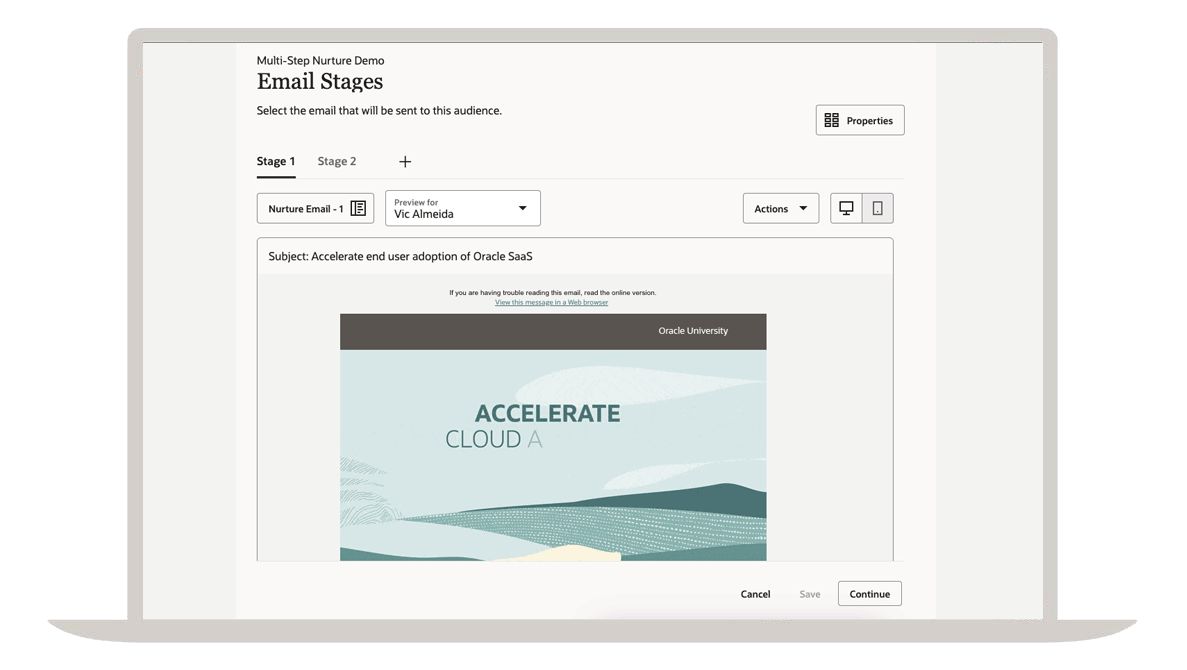The image size is (1187, 670).
Task: Click the Cancel button
Action: (x=755, y=594)
